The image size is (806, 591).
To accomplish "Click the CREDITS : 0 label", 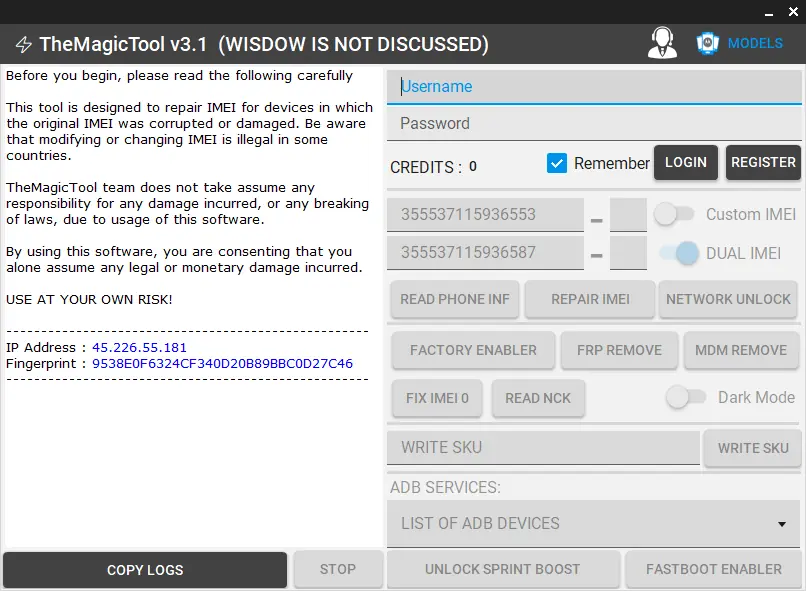I will (x=433, y=167).
